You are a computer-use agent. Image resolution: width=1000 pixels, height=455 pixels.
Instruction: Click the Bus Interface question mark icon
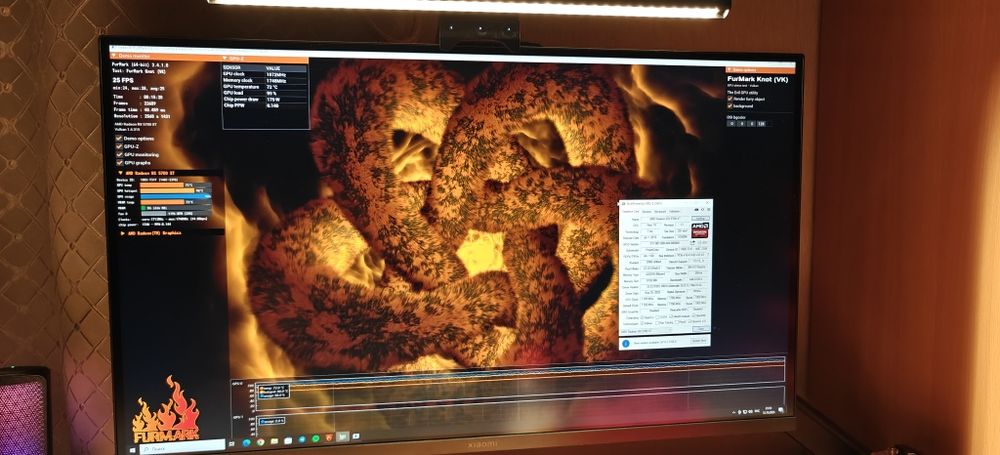click(x=708, y=255)
